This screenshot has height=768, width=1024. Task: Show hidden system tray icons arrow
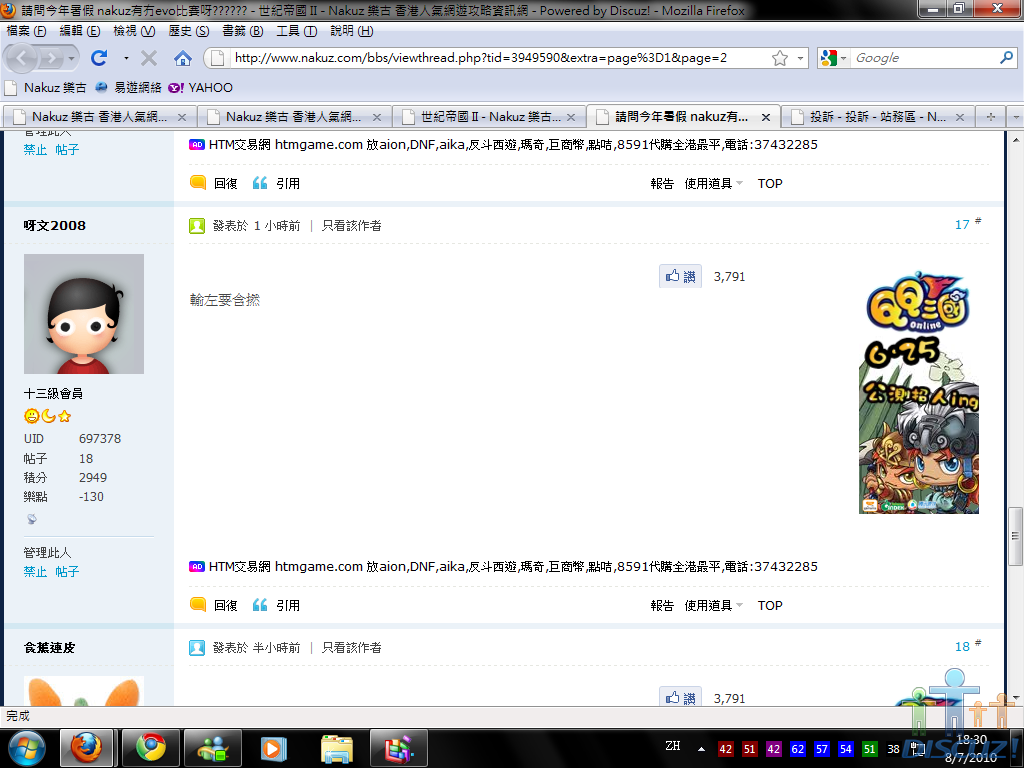(x=701, y=748)
